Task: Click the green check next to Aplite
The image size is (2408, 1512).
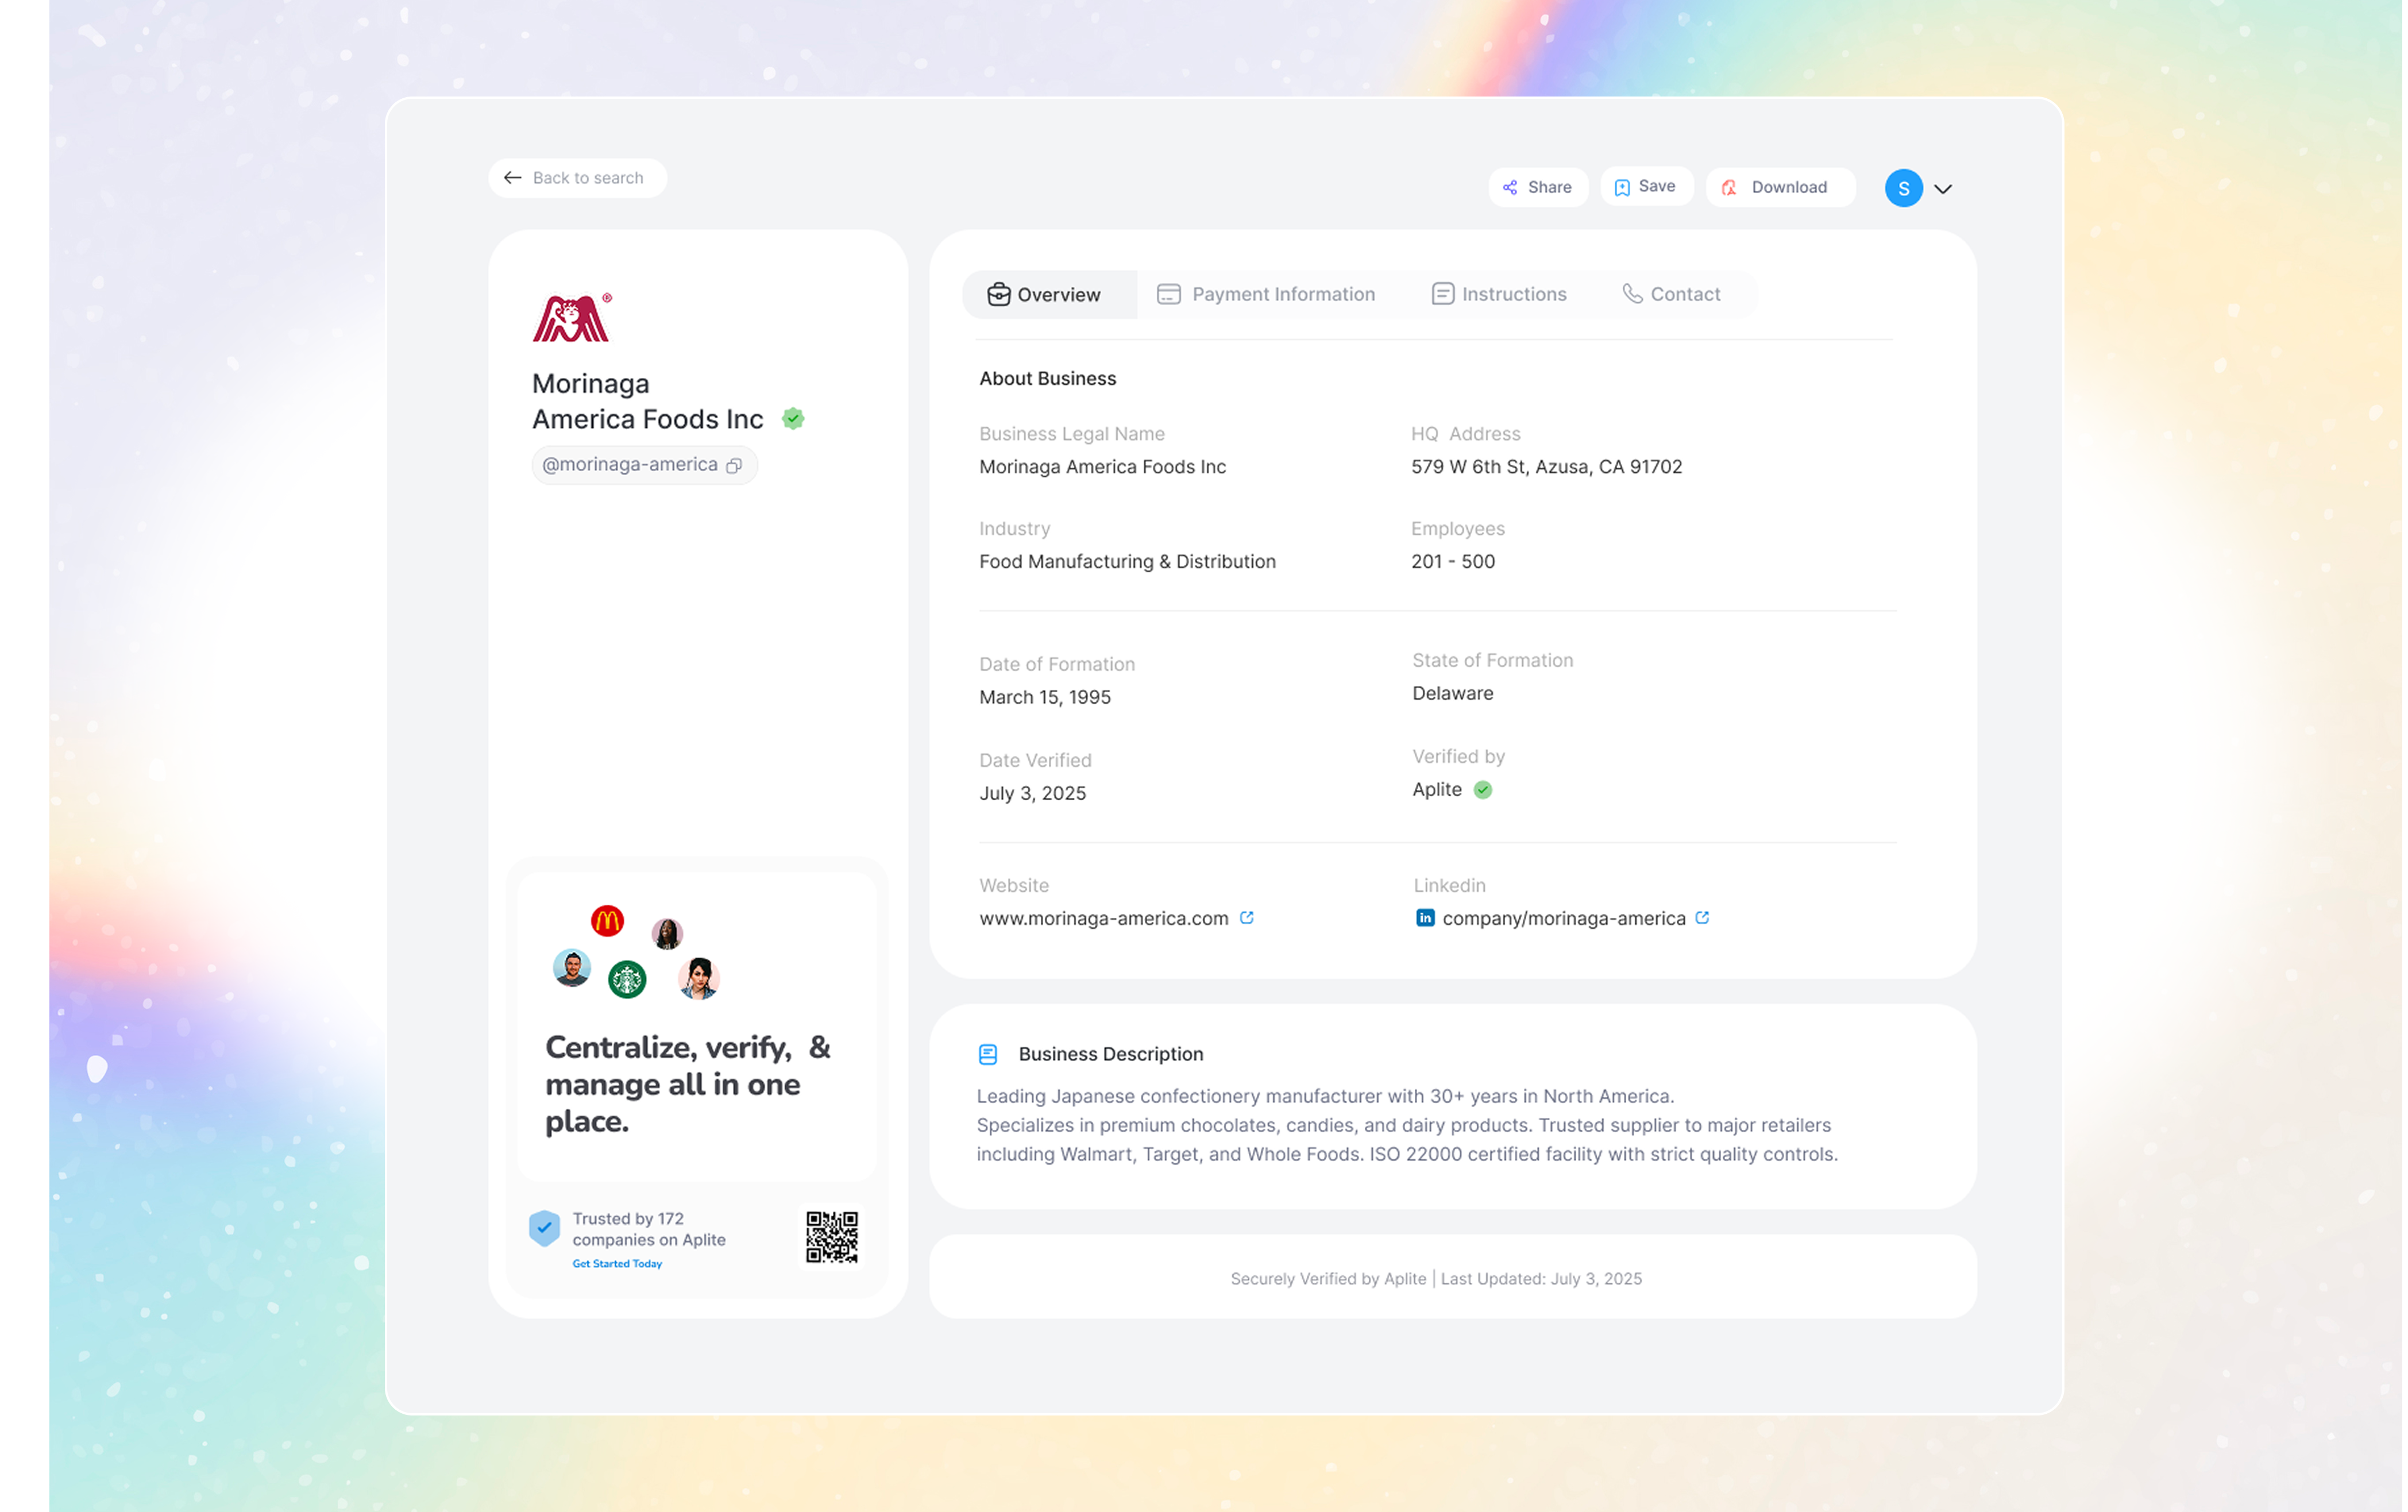Action: click(x=1483, y=790)
